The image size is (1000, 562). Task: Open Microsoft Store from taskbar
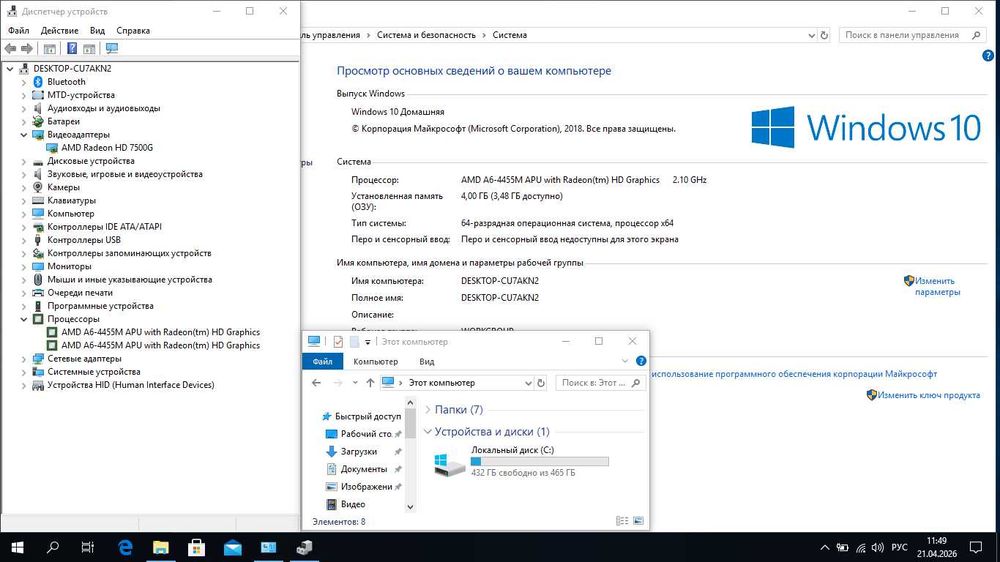(x=196, y=547)
